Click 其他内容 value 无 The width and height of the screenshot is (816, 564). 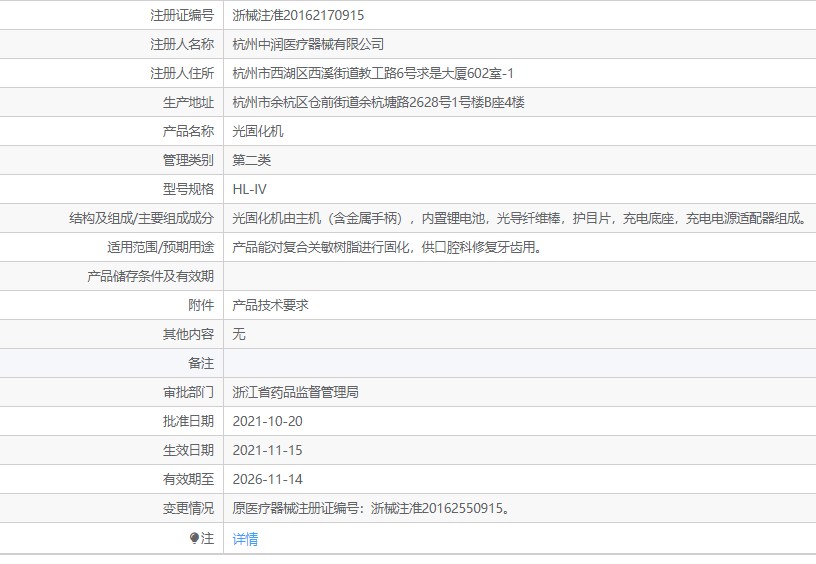(x=239, y=334)
